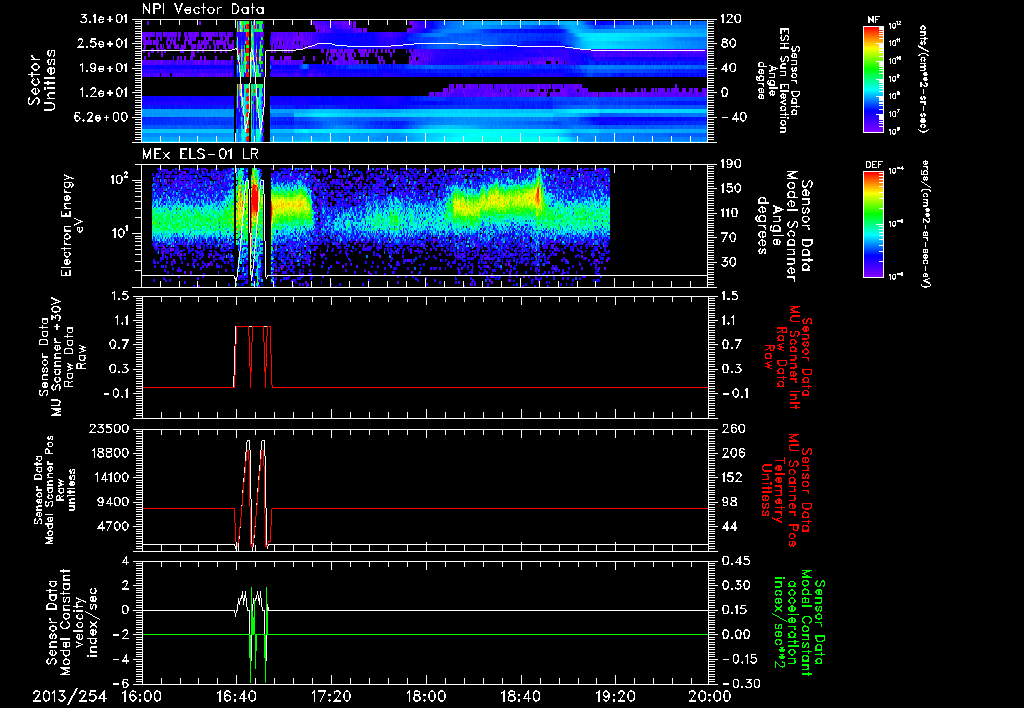Click the 1.2e+01 sector tick value
Viewport: 1024px width, 708px height.
coord(106,92)
